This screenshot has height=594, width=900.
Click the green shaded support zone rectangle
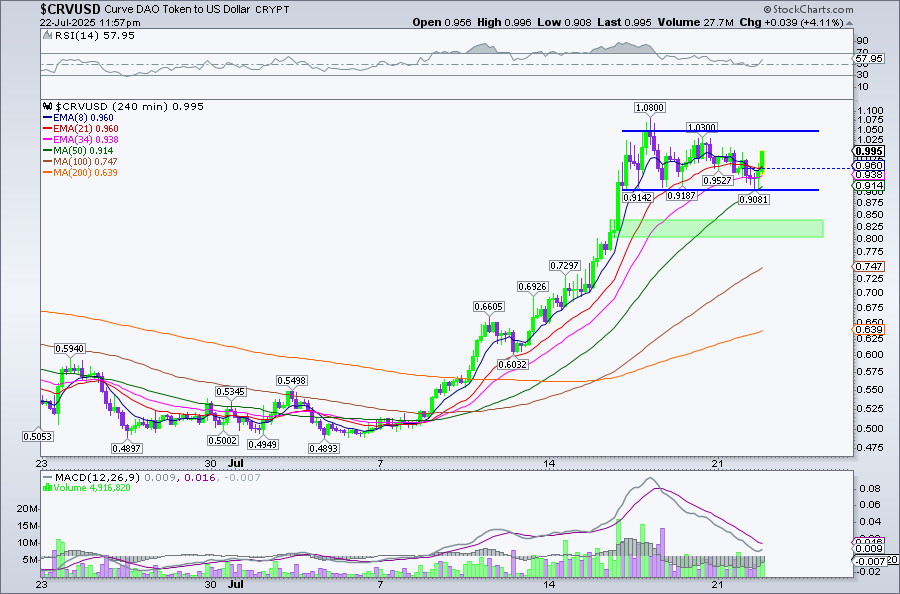(x=721, y=228)
